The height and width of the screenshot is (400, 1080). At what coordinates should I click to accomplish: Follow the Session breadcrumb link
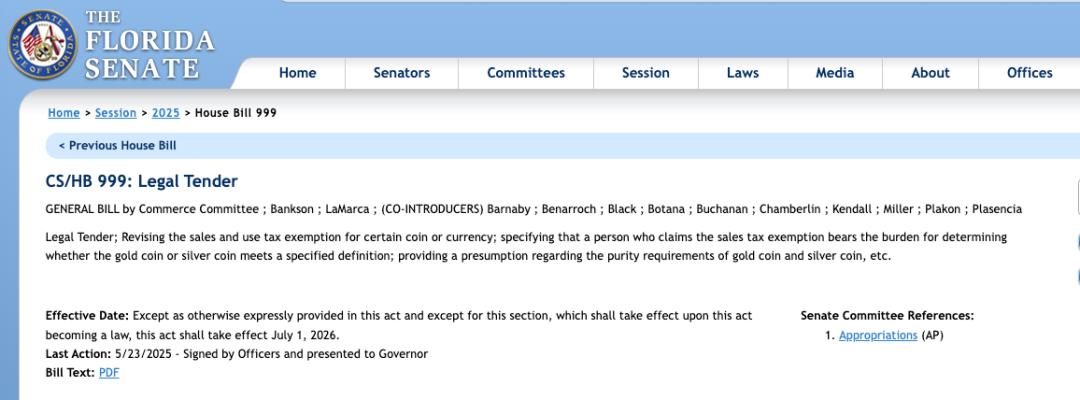coord(115,113)
